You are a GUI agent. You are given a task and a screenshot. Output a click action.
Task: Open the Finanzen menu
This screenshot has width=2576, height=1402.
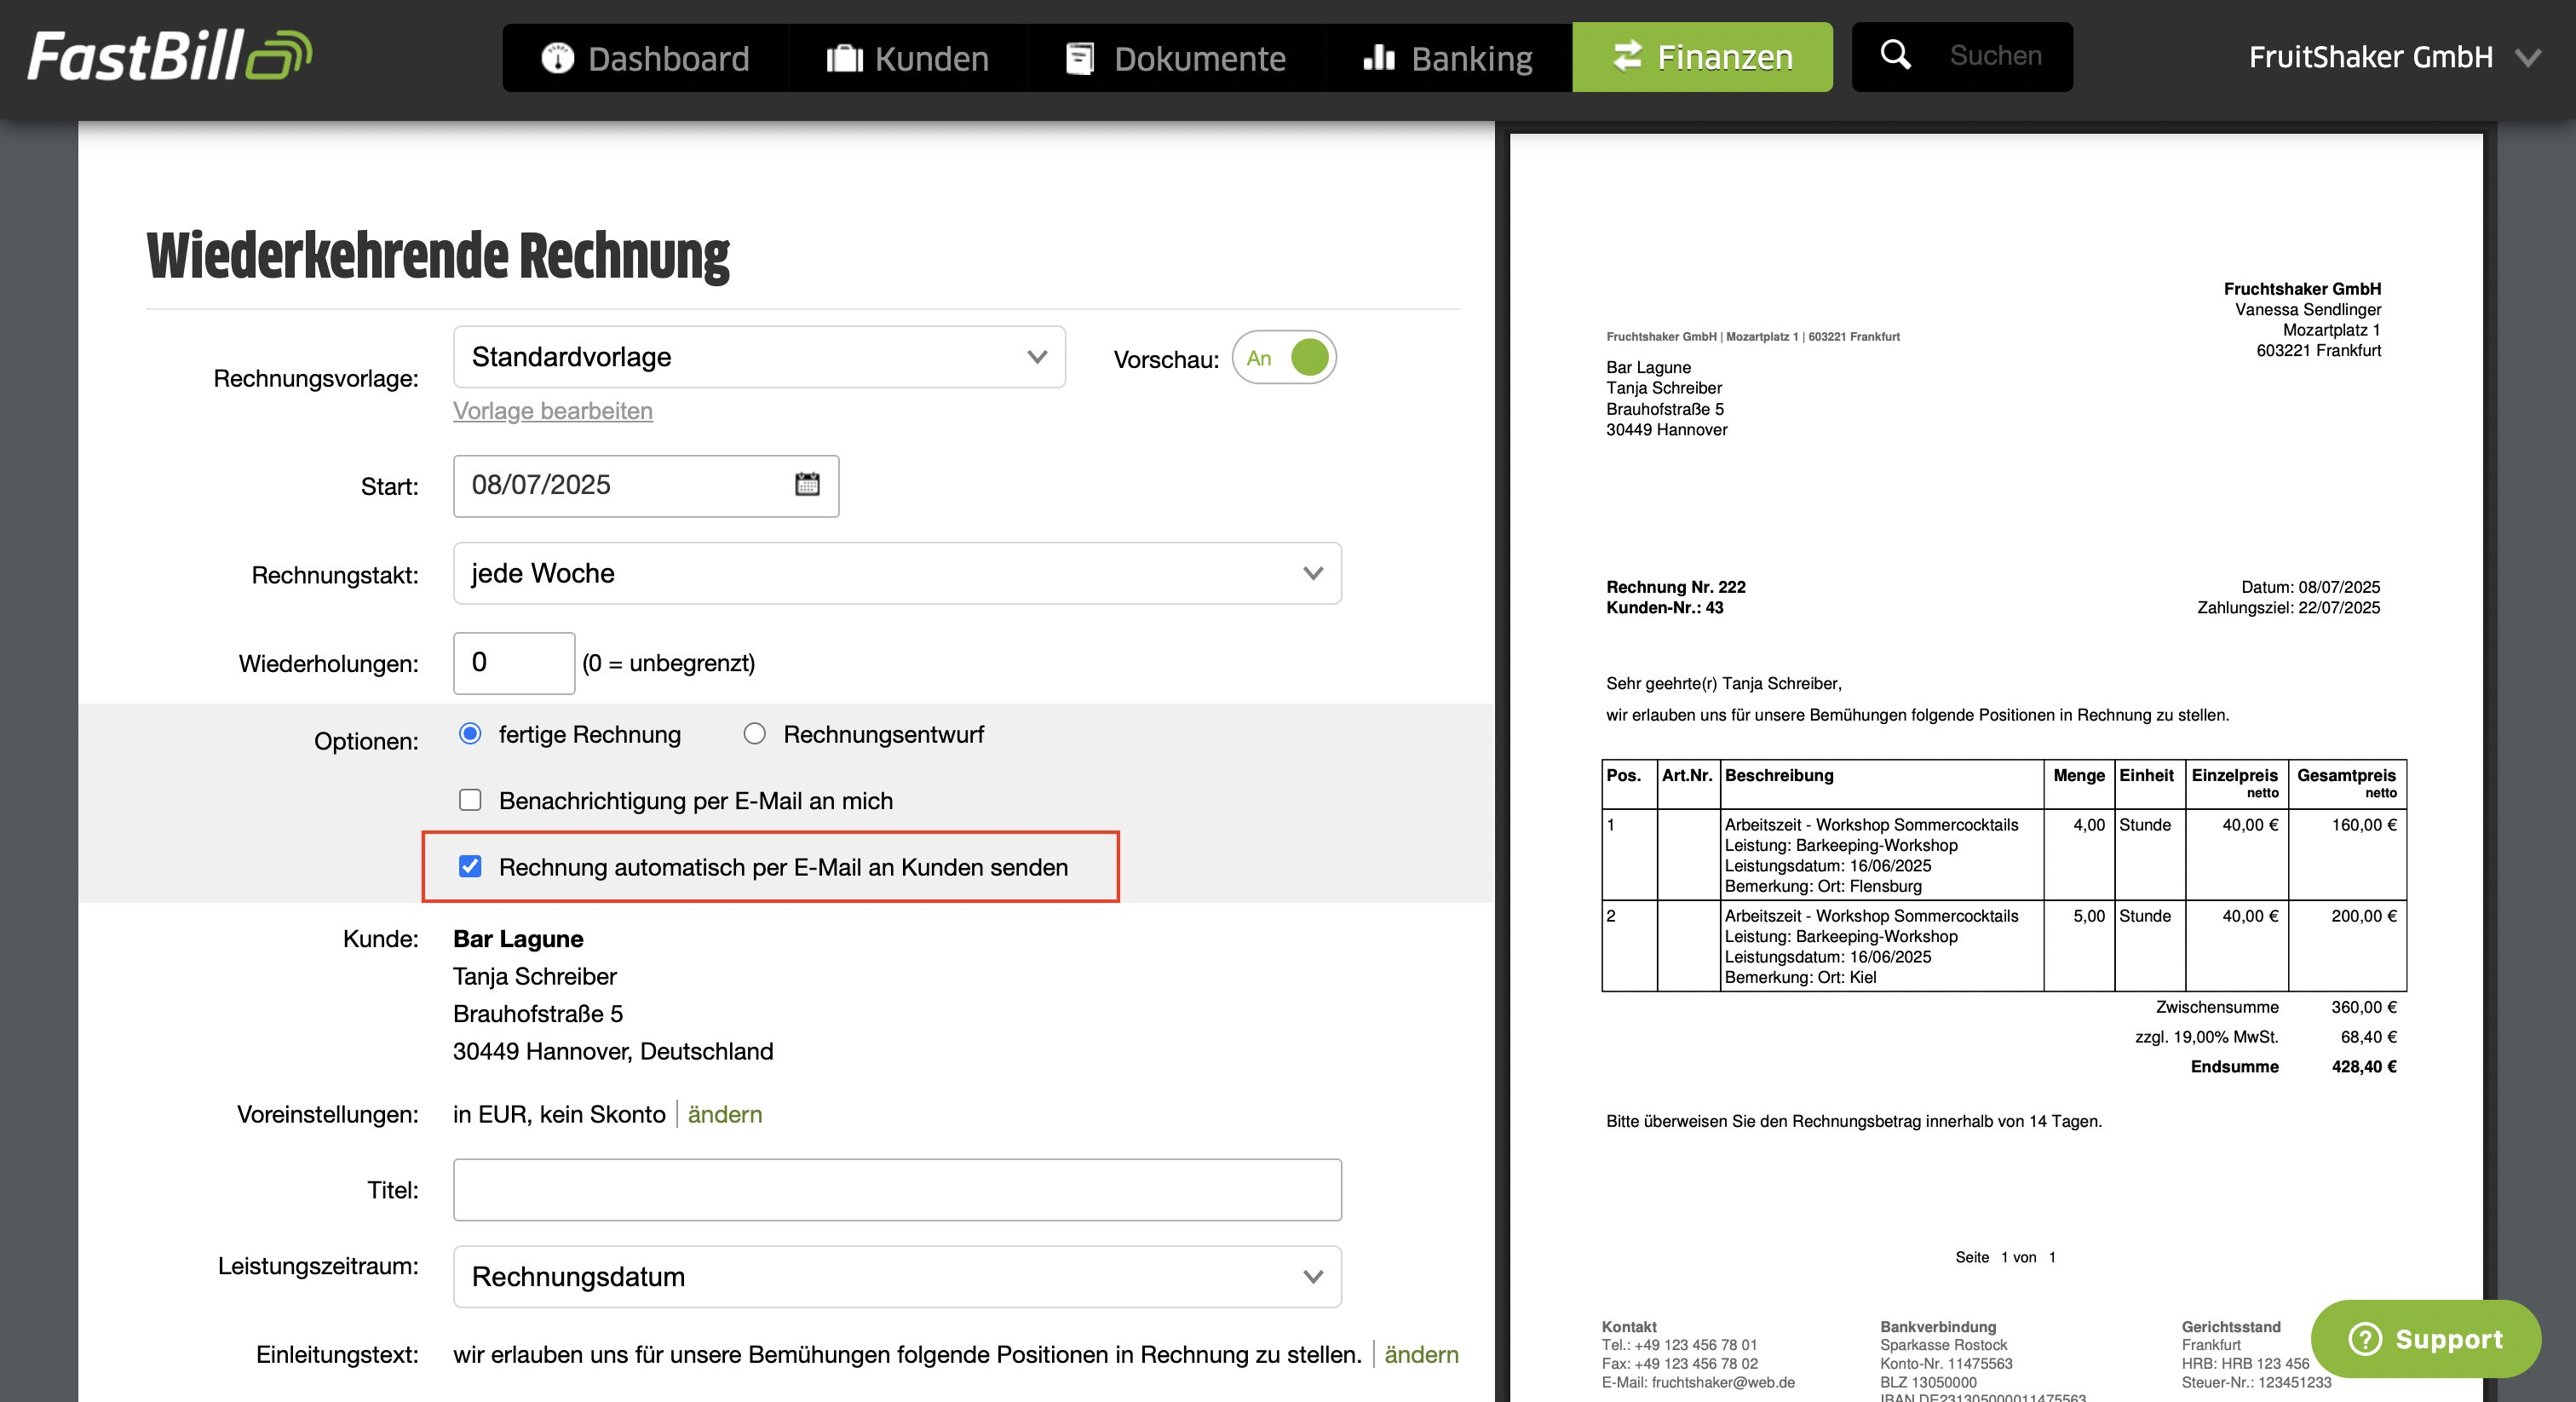pyautogui.click(x=1702, y=57)
